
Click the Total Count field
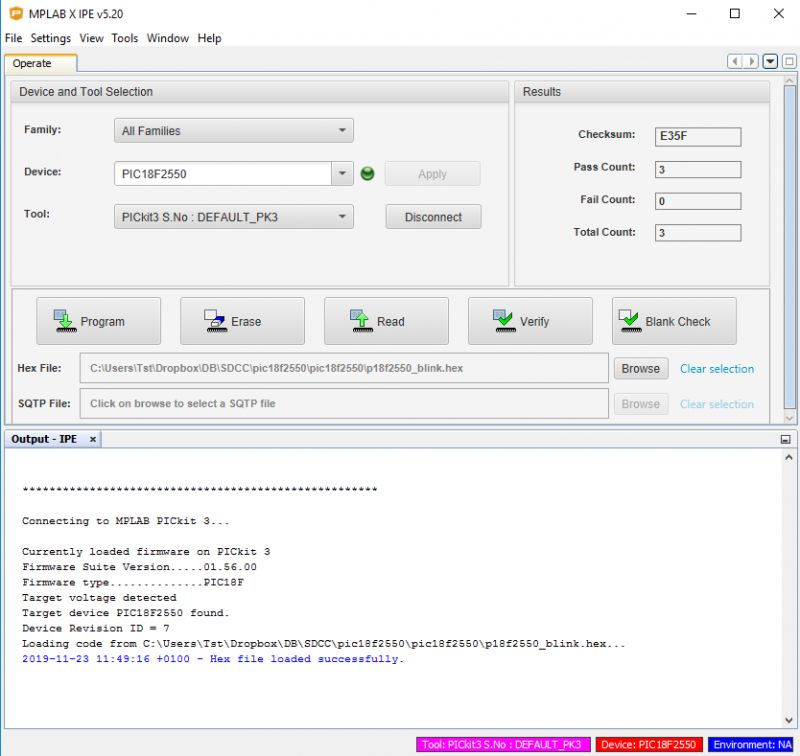click(x=698, y=233)
